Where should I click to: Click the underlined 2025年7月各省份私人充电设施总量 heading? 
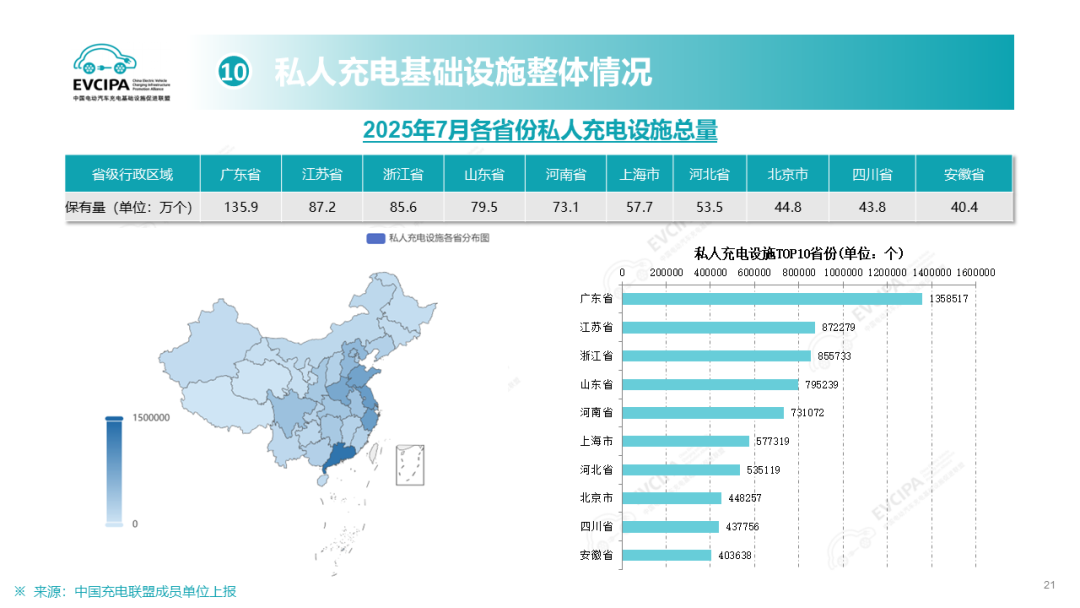540,130
